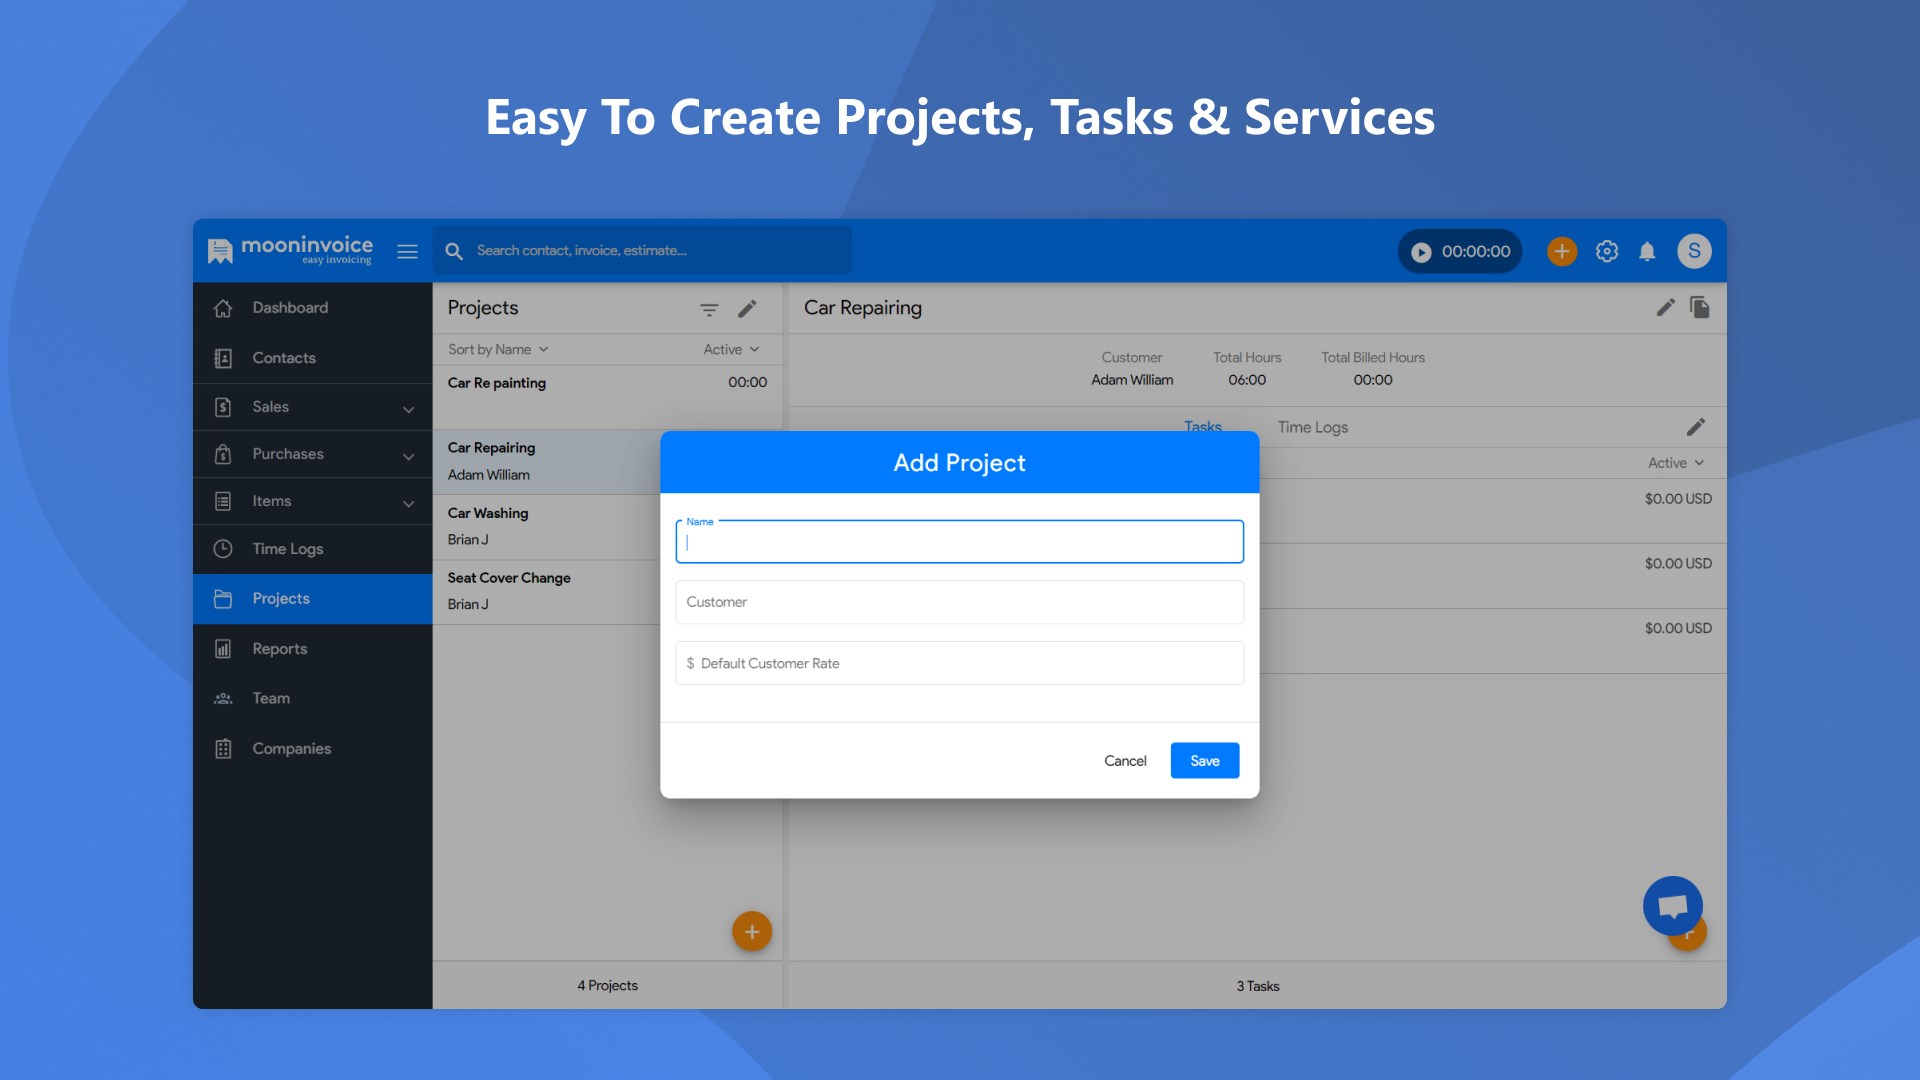This screenshot has height=1080, width=1920.
Task: Open the notifications bell
Action: [x=1647, y=251]
